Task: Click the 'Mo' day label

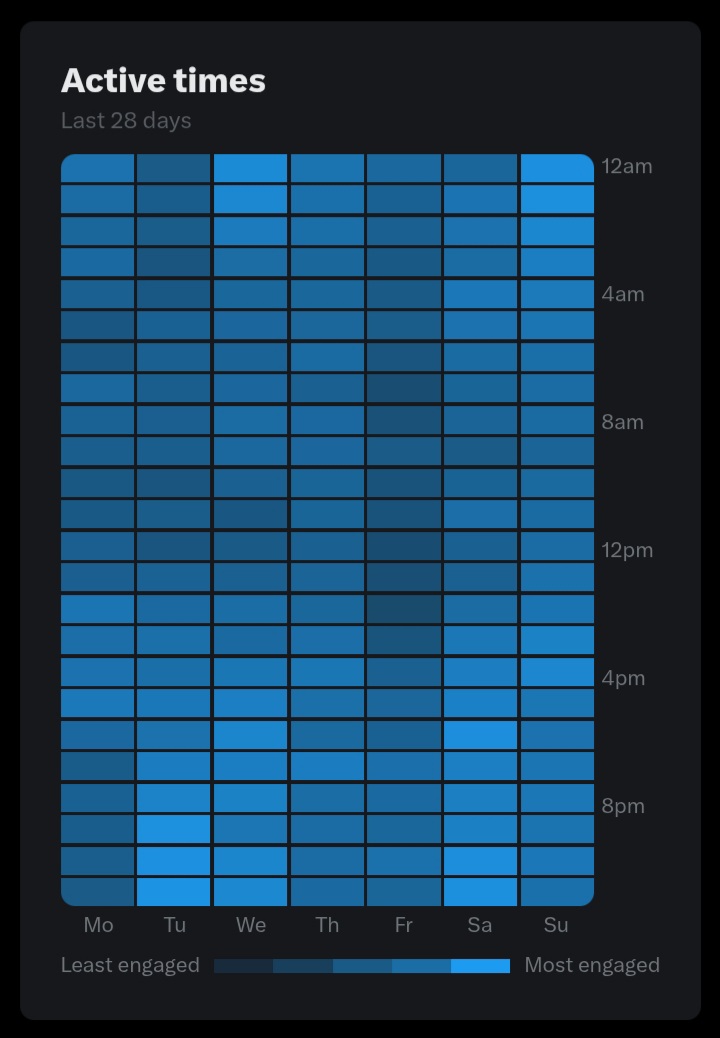Action: click(x=98, y=925)
